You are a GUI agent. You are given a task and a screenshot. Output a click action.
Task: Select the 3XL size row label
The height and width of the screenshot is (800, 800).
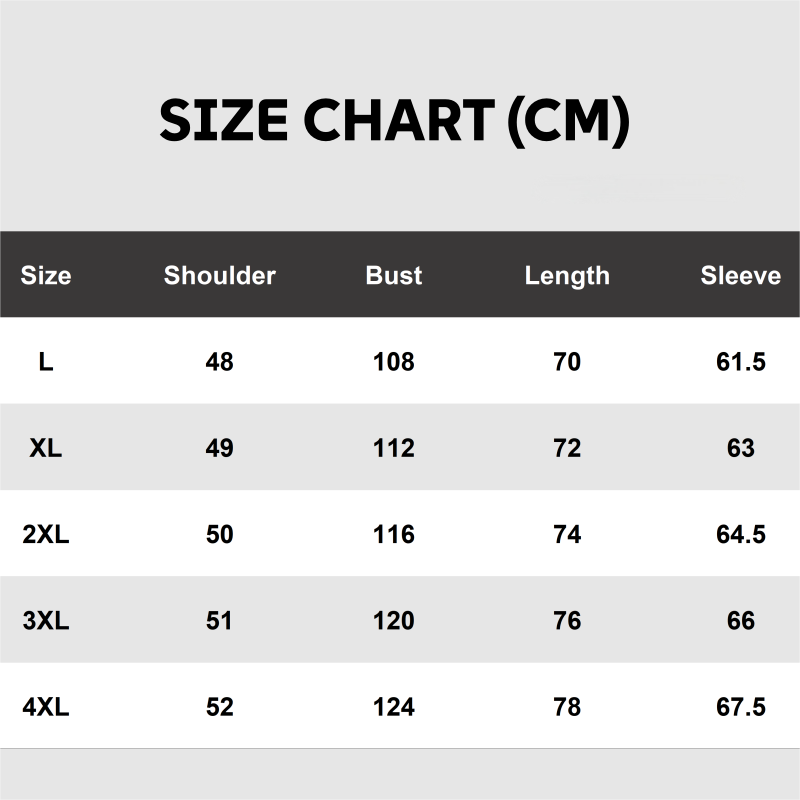pyautogui.click(x=46, y=621)
